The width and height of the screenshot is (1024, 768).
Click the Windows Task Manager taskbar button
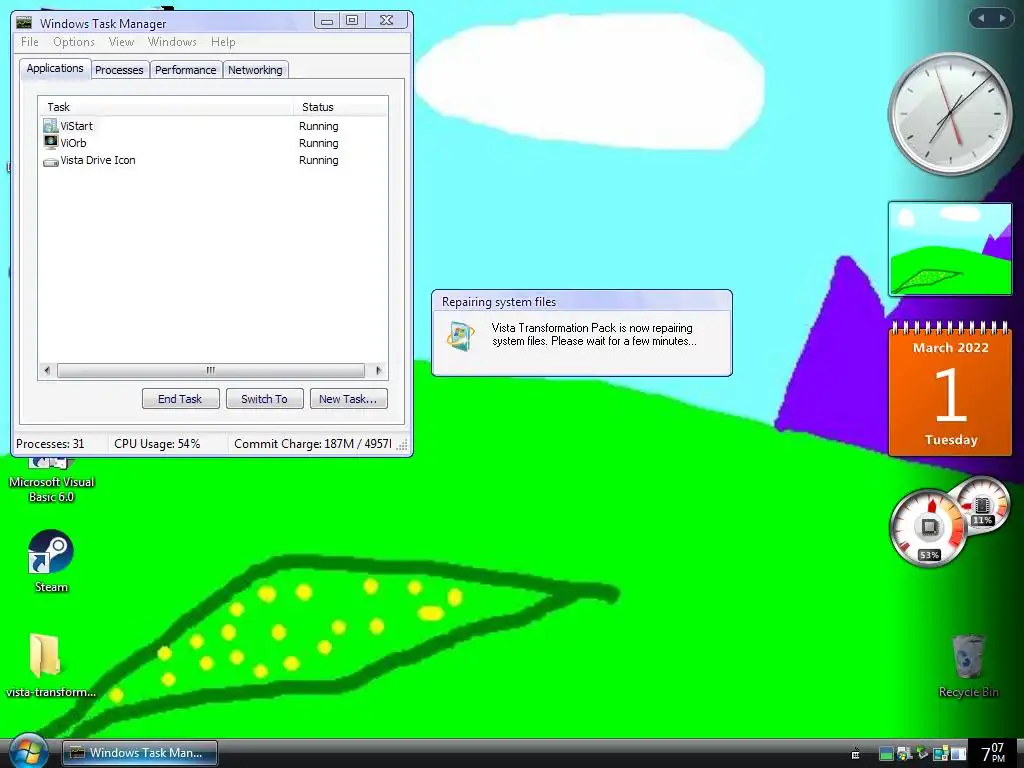[140, 752]
